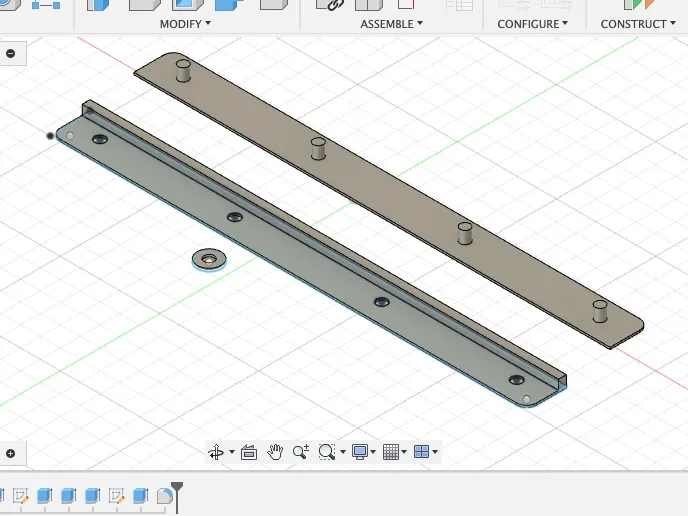The width and height of the screenshot is (688, 516).
Task: Activate the Pan hand tool
Action: [x=275, y=452]
